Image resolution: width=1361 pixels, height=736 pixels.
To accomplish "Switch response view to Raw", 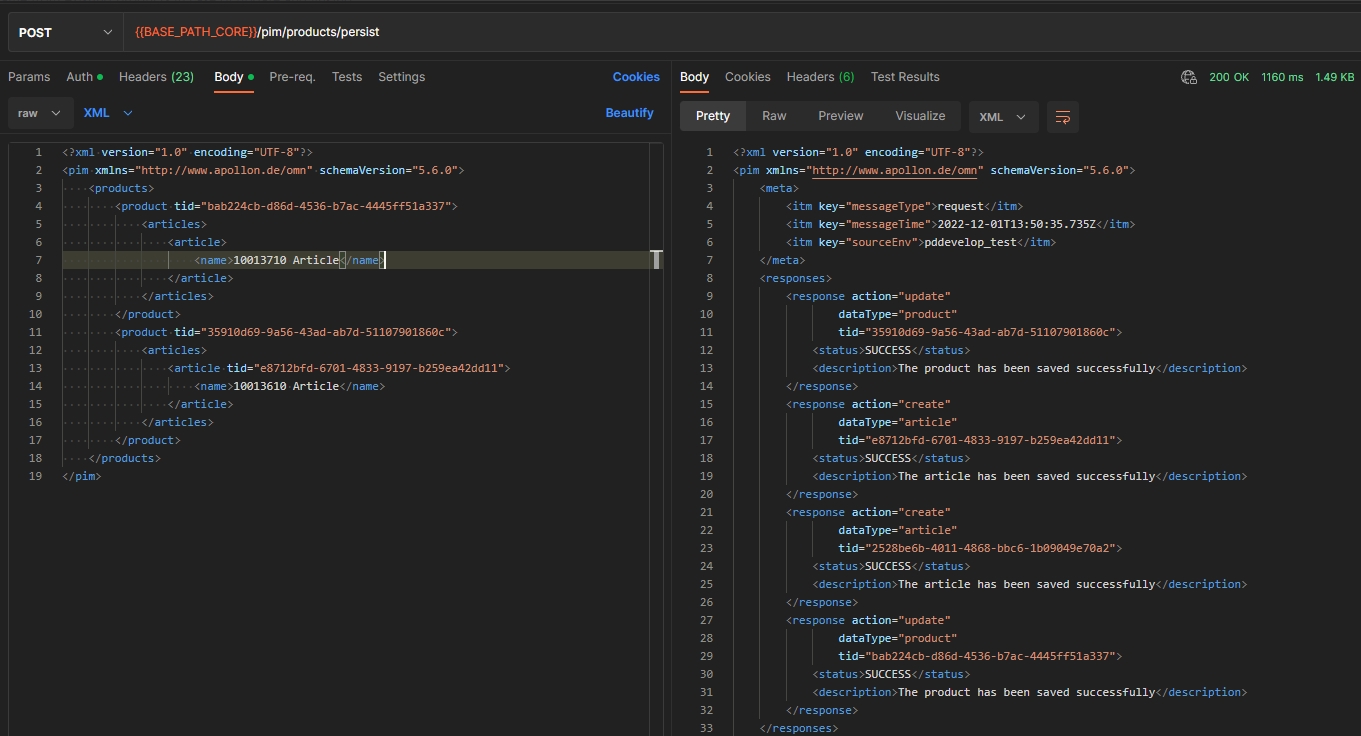I will pyautogui.click(x=774, y=116).
